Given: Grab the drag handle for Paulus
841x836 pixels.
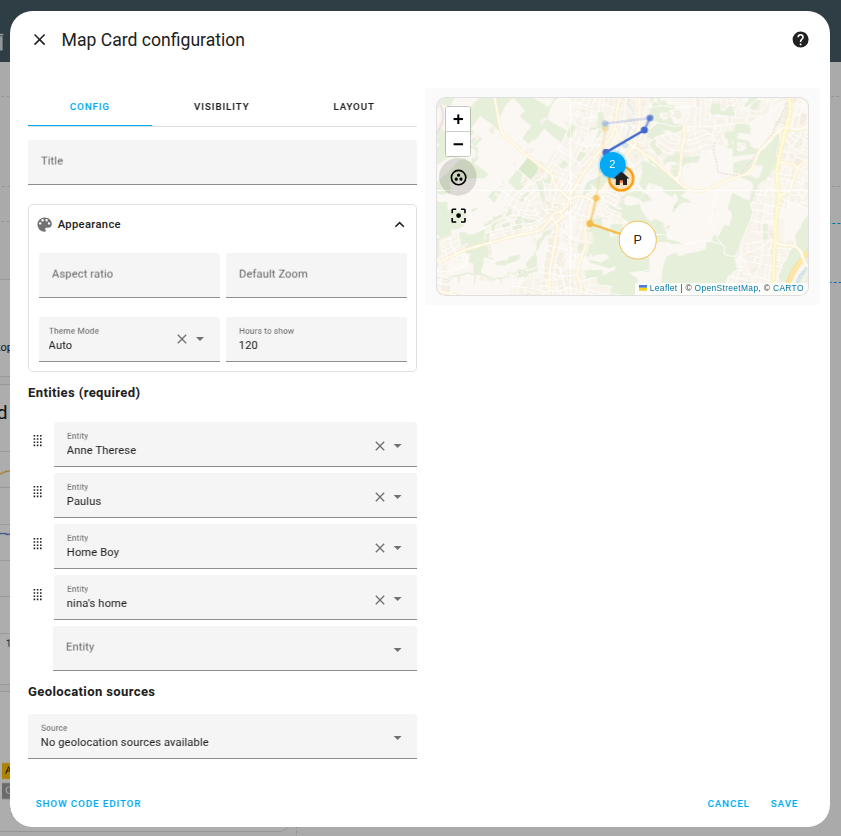Looking at the screenshot, I should (x=38, y=492).
